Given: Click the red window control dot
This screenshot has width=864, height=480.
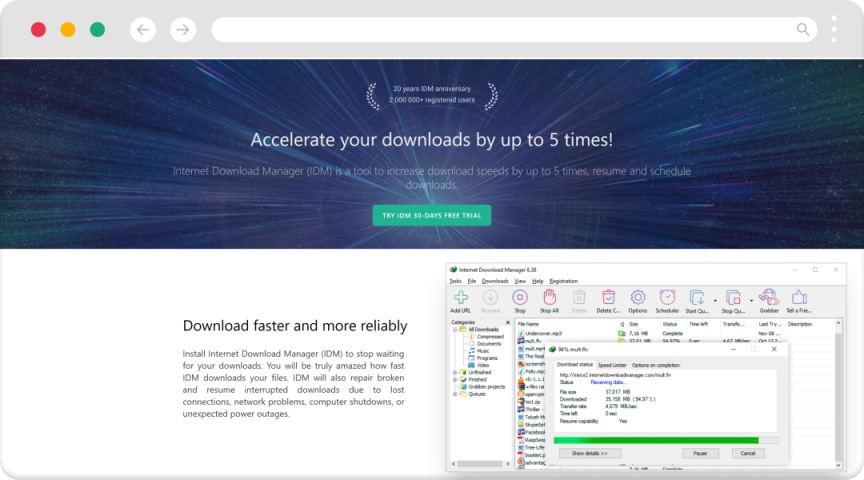Looking at the screenshot, I should 38,30.
